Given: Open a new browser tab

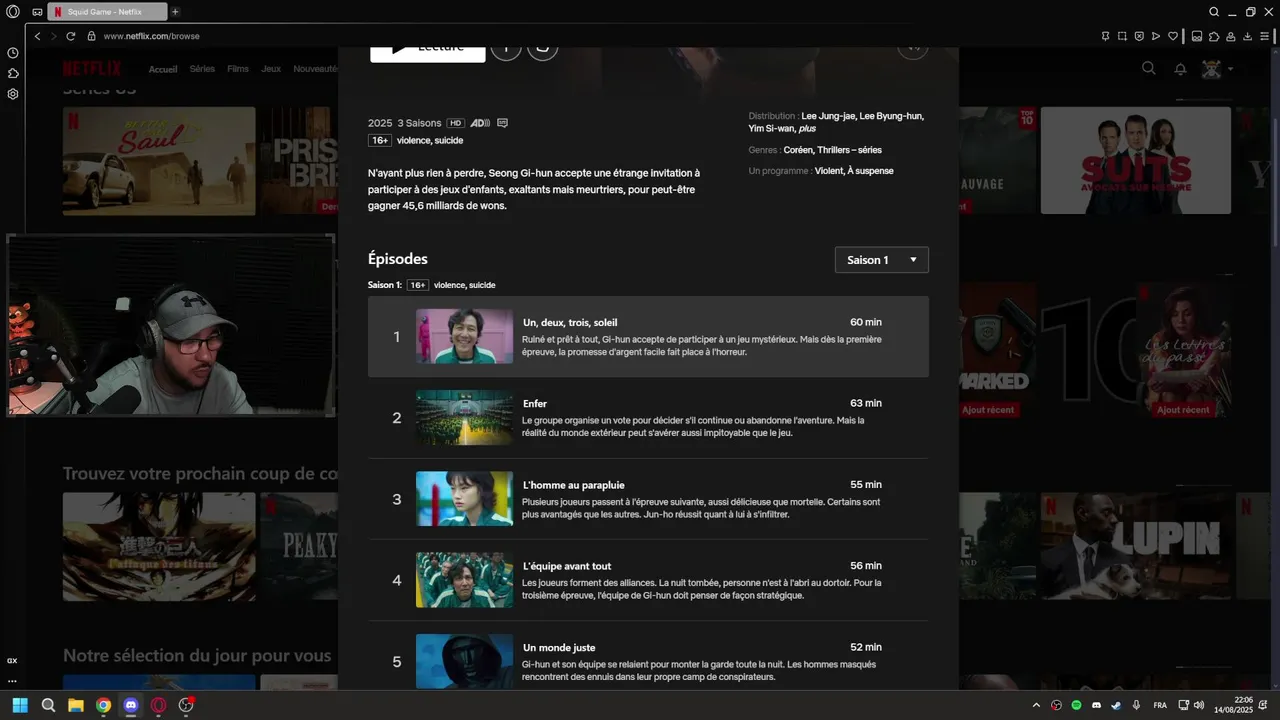Looking at the screenshot, I should [x=175, y=12].
